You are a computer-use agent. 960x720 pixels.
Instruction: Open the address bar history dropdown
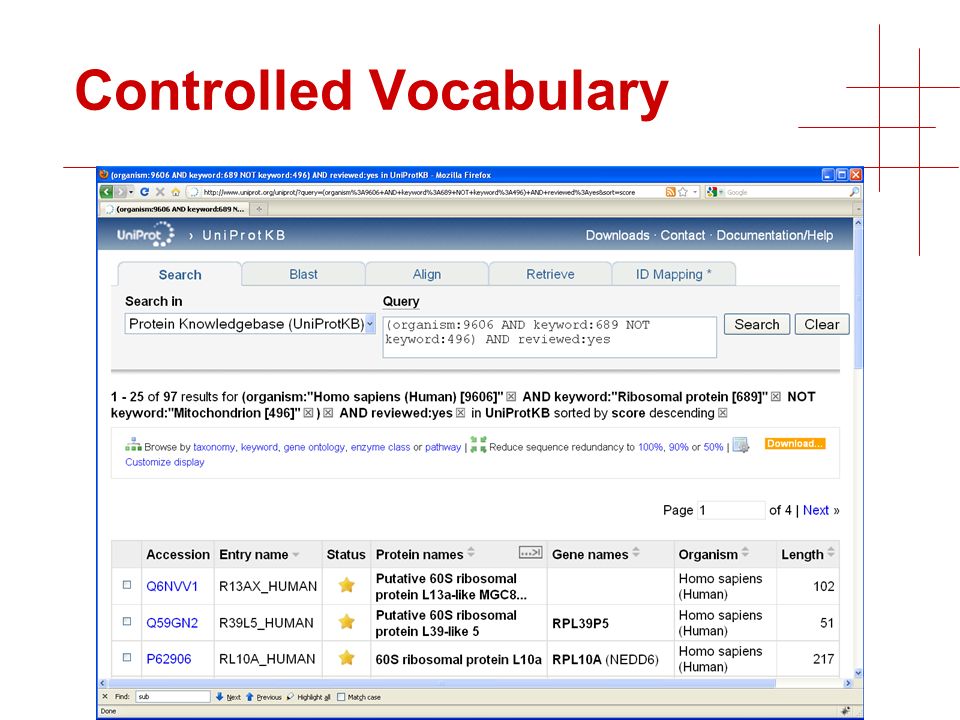tap(695, 192)
